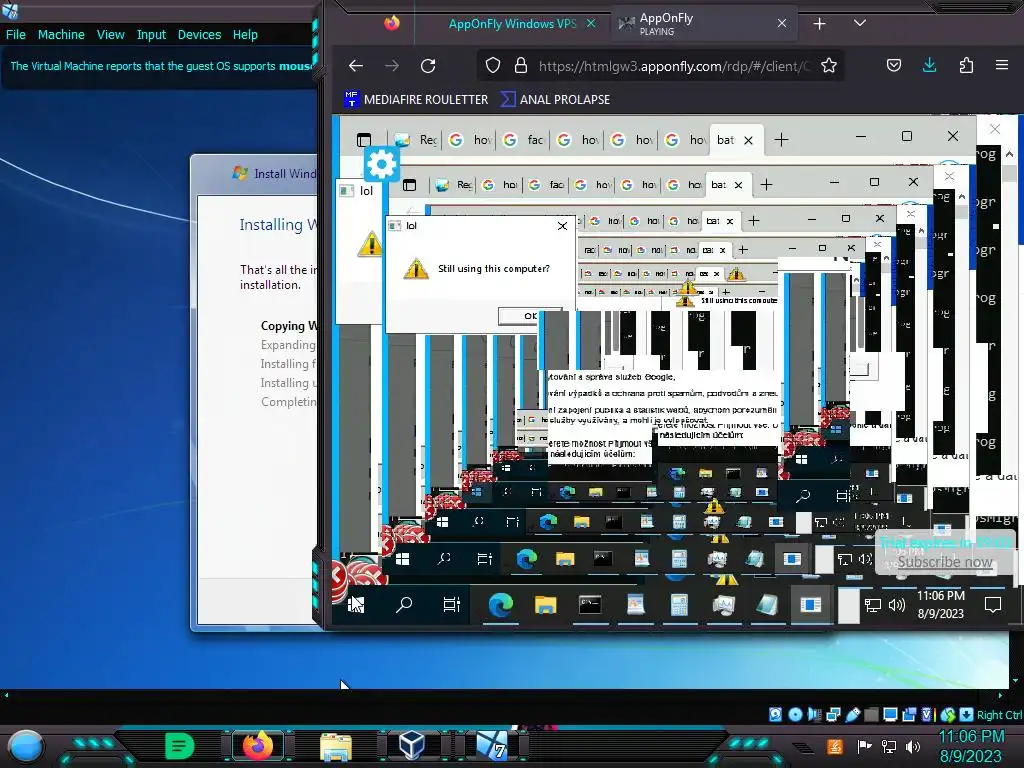Open the Firefox hamburger application menu
Viewport: 1024px width, 768px height.
[1002, 66]
